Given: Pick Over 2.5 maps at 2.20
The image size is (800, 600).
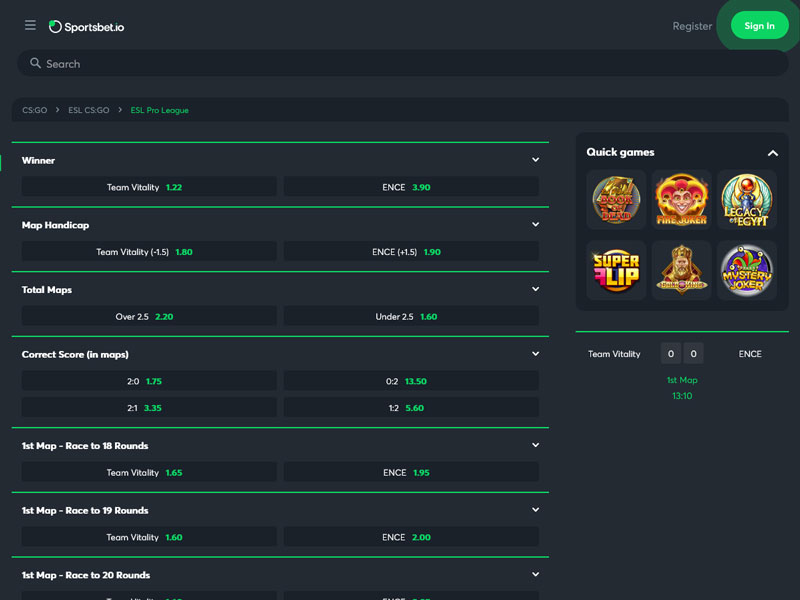Looking at the screenshot, I should 149,316.
